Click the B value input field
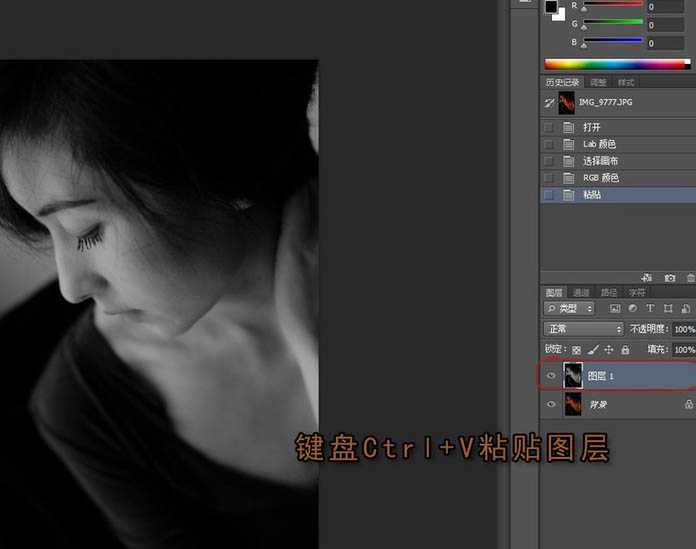 point(665,43)
